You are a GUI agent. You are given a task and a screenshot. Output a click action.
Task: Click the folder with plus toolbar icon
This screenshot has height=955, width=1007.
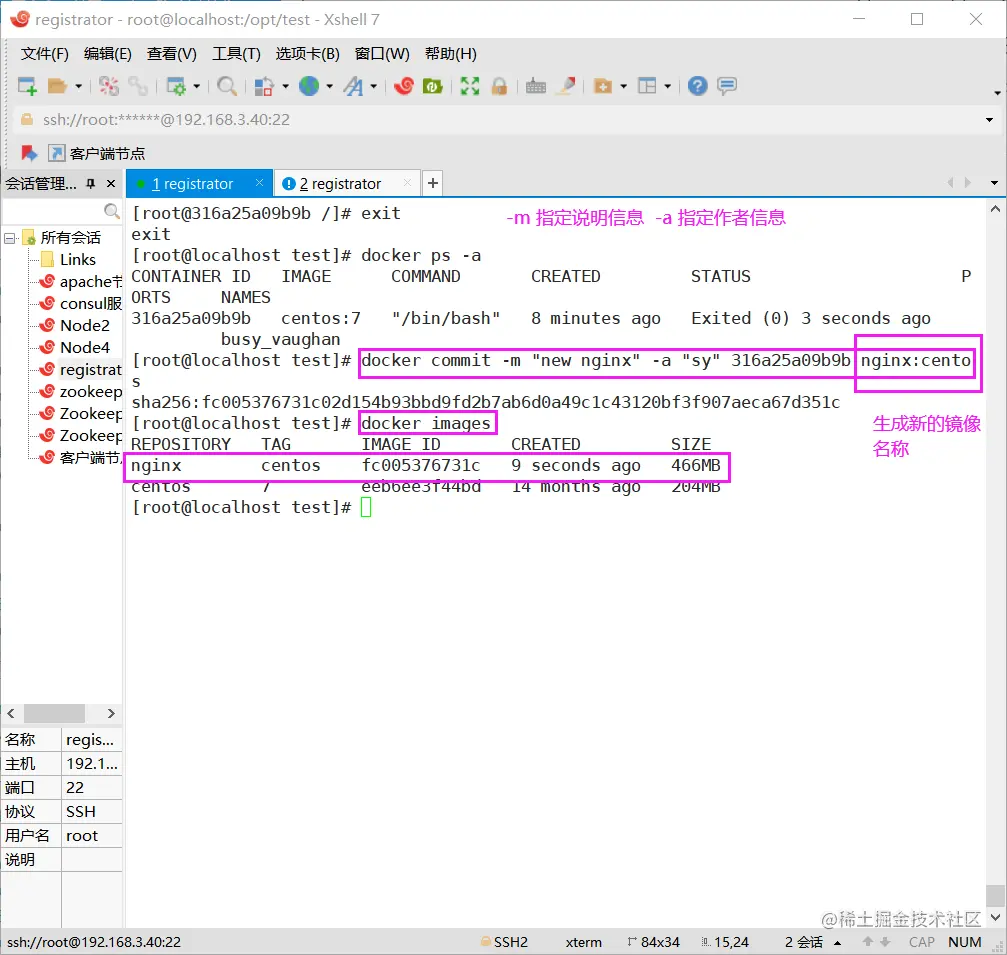point(602,85)
